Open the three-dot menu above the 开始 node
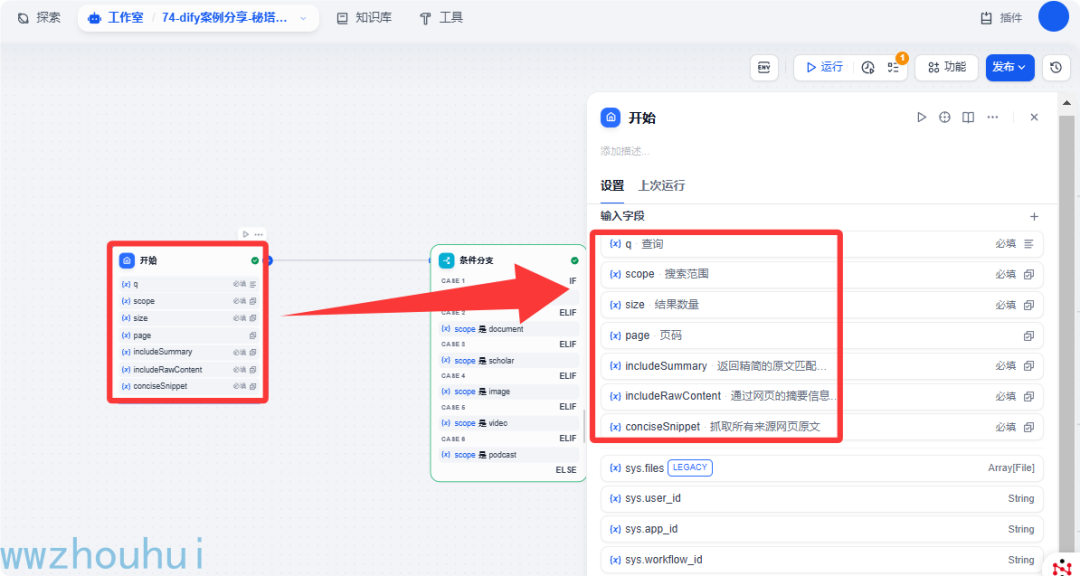Image resolution: width=1080 pixels, height=576 pixels. tap(258, 234)
